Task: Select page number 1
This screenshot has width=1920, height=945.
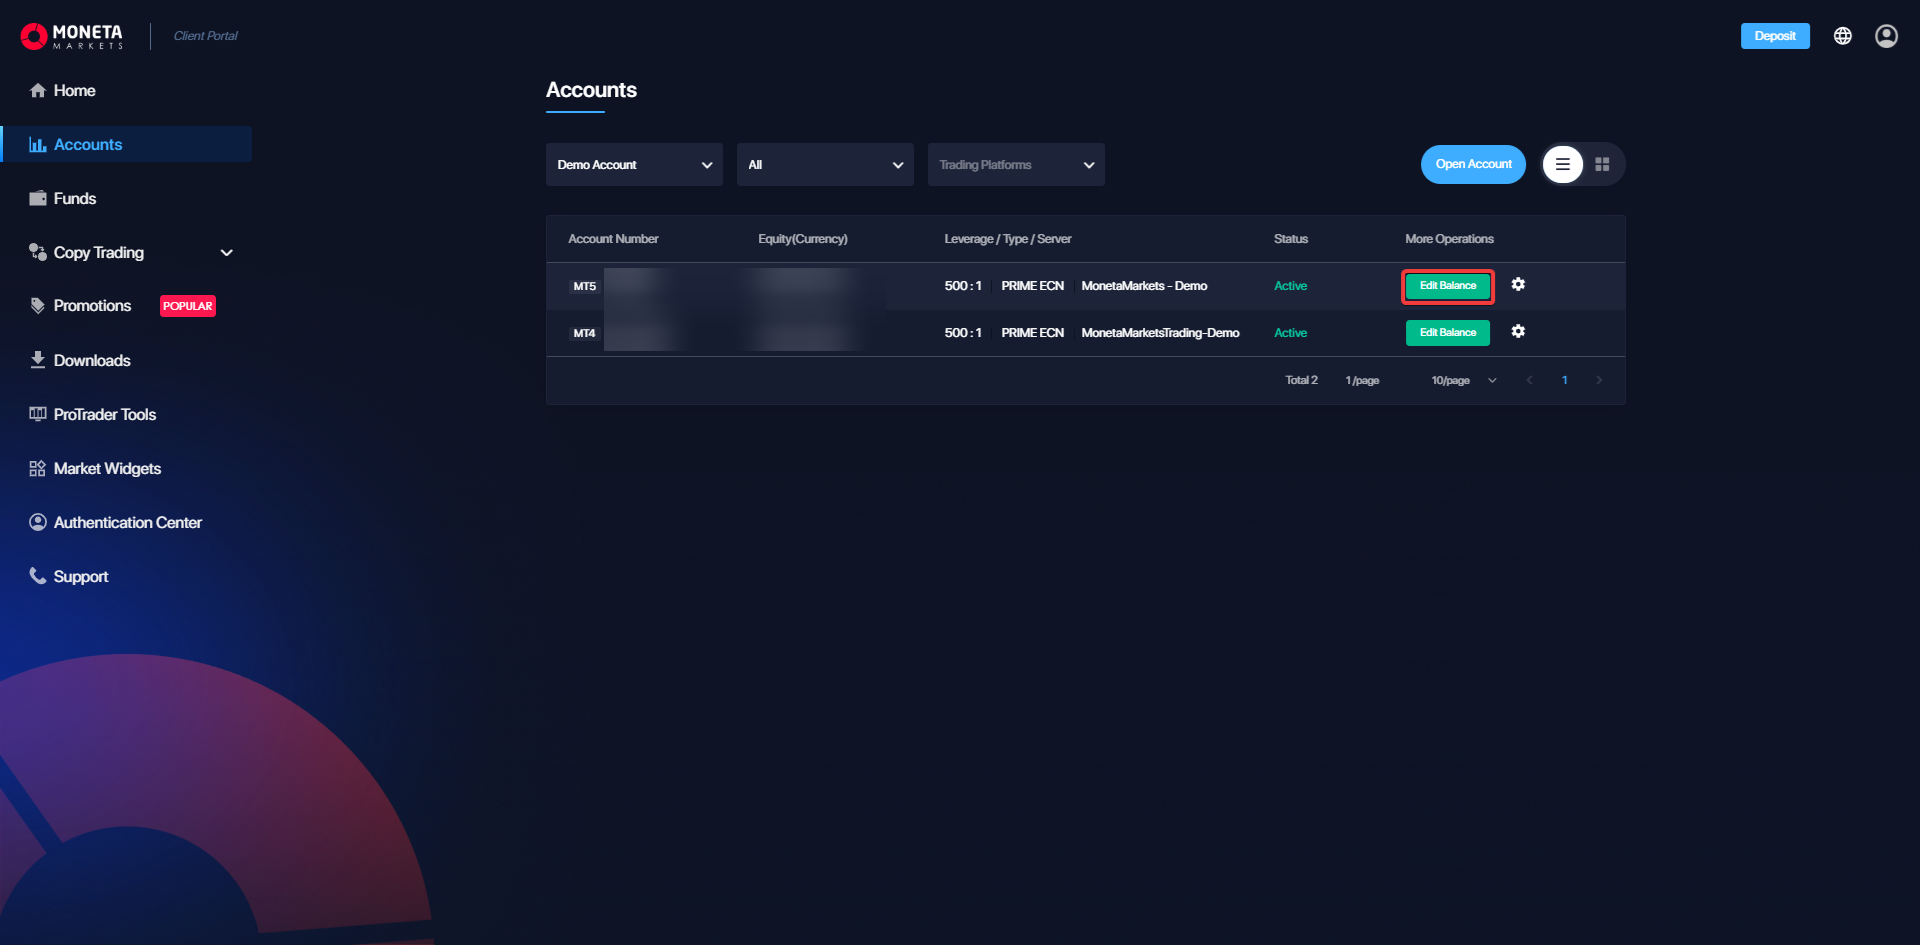Action: pyautogui.click(x=1564, y=380)
